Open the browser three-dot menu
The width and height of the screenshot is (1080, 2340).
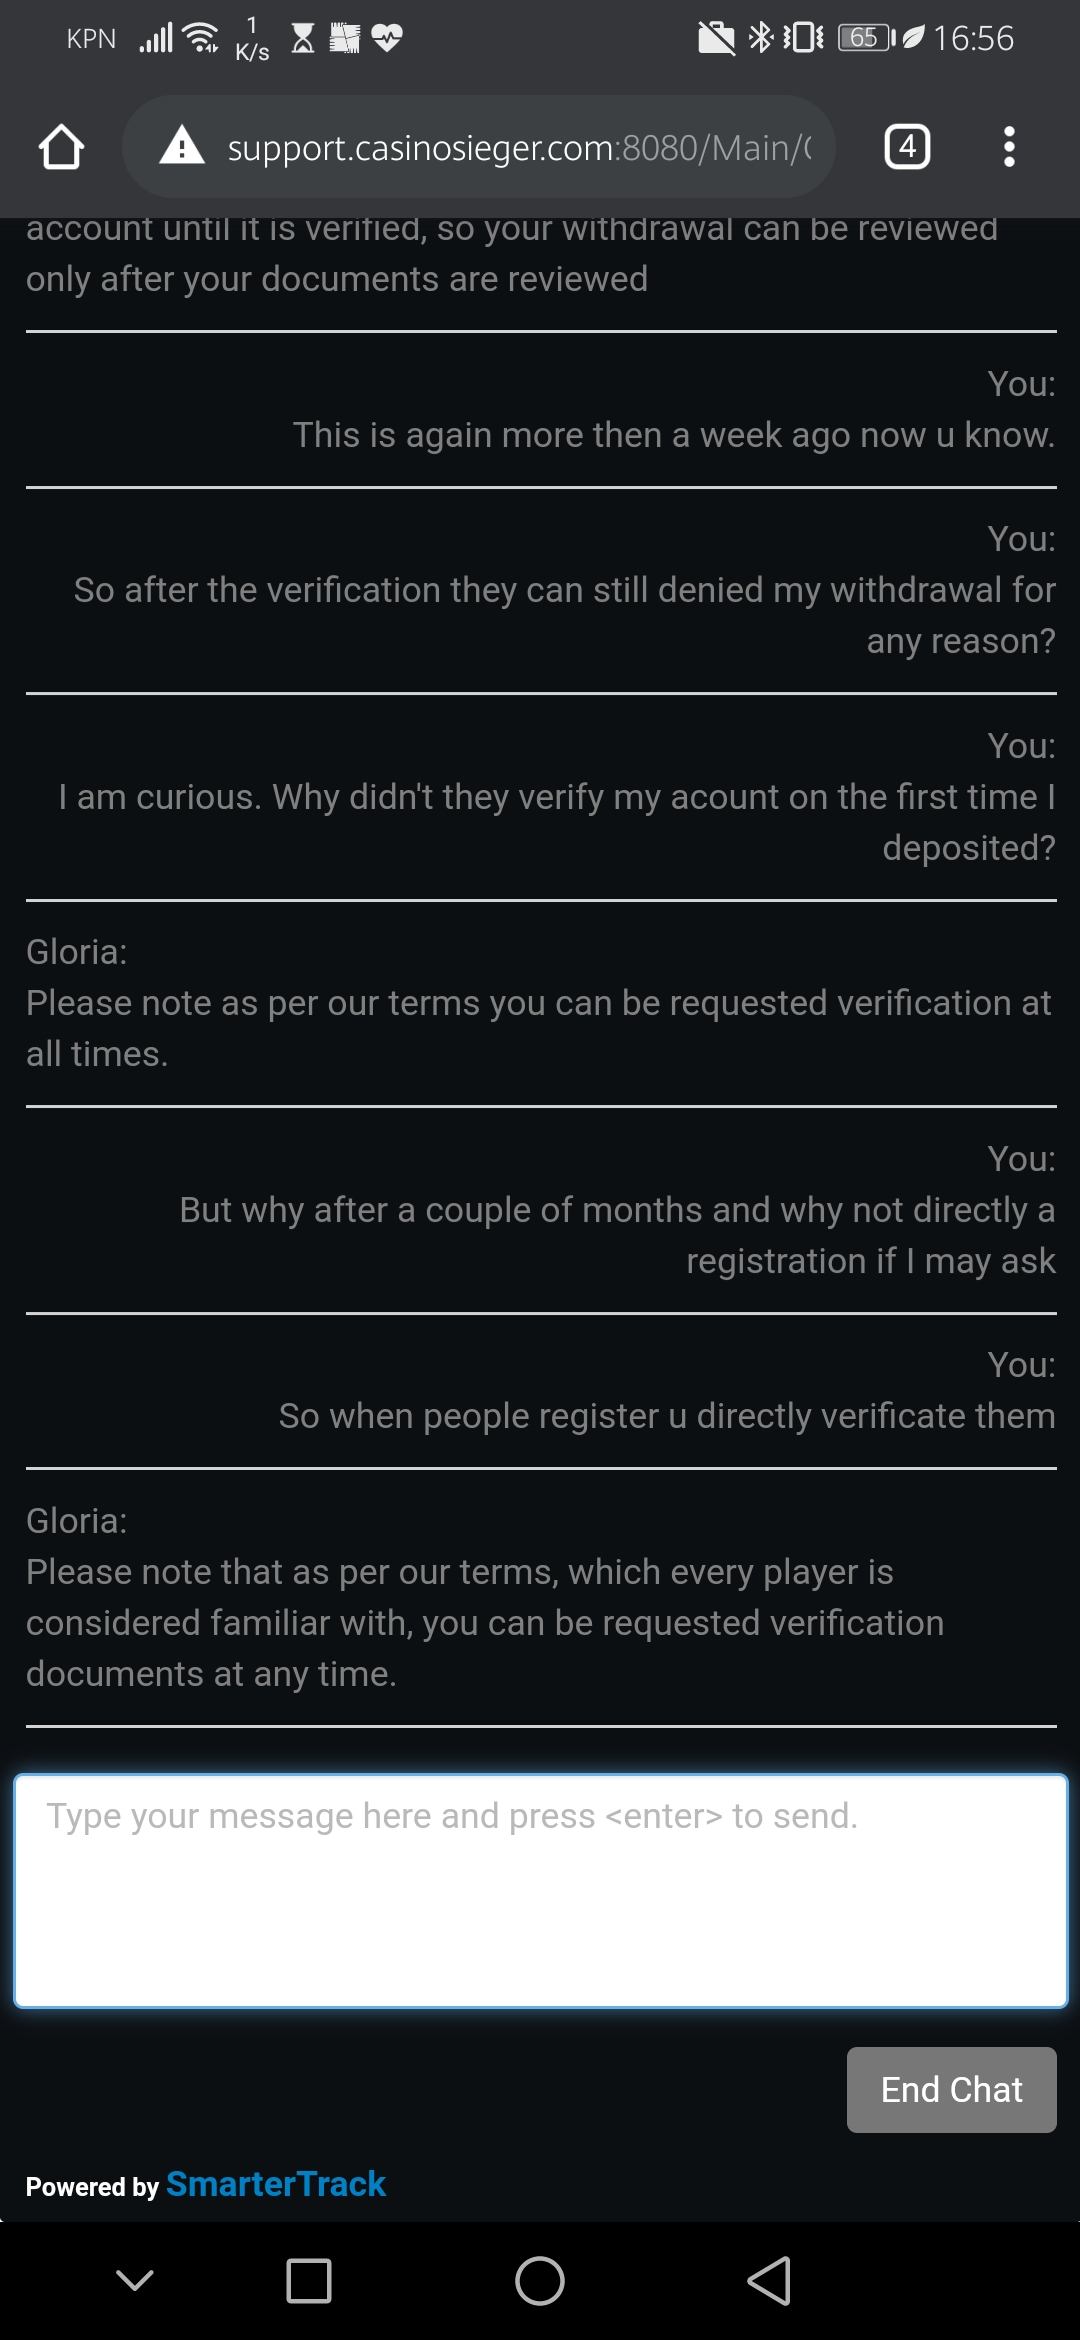click(1009, 147)
